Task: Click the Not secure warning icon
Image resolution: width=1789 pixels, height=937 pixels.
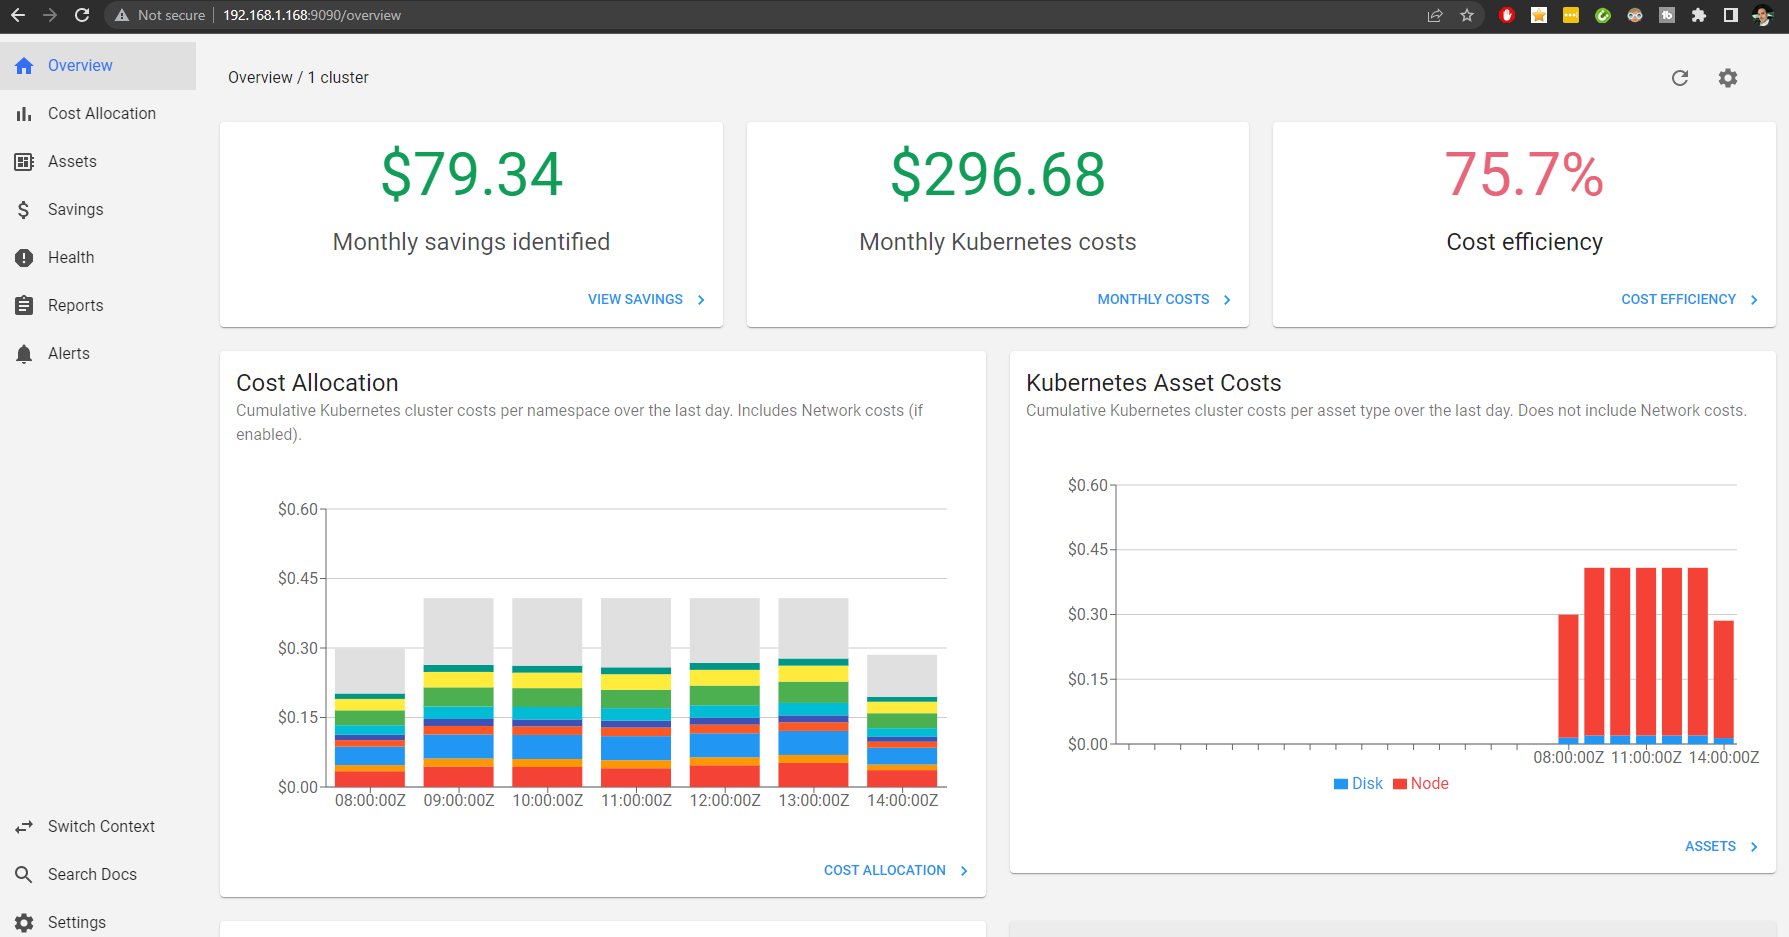Action: [x=122, y=15]
